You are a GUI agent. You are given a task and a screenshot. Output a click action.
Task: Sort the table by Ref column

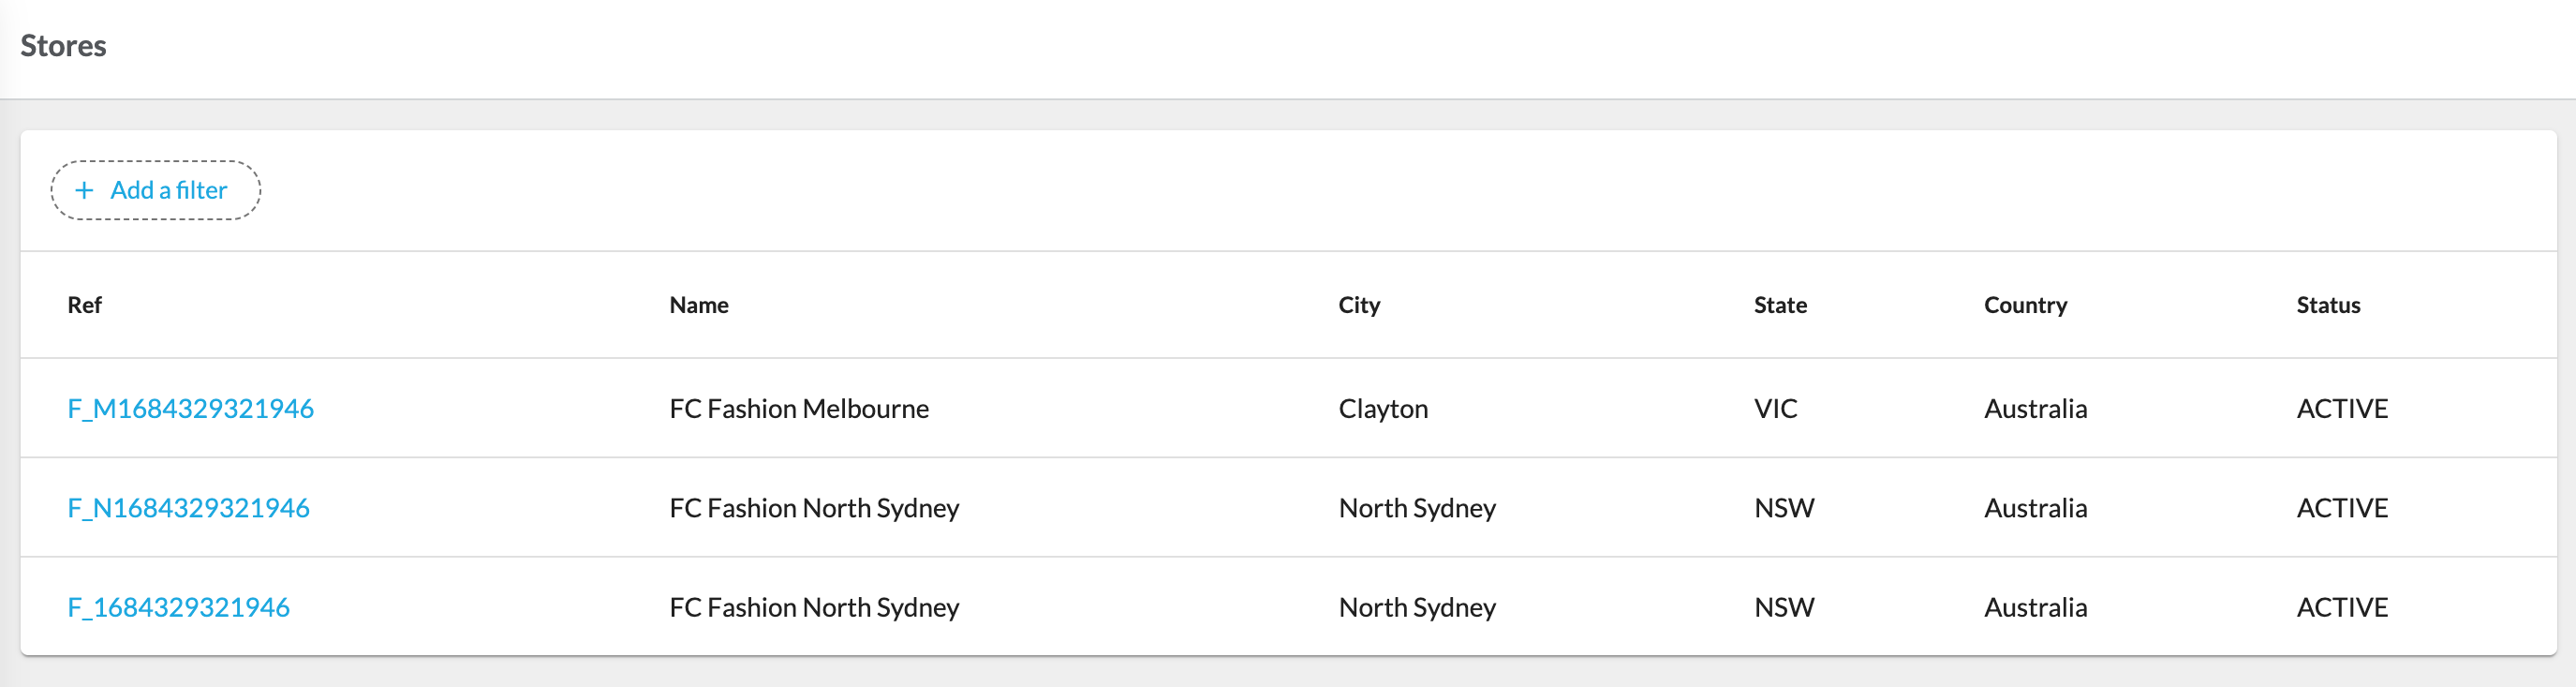click(x=85, y=305)
